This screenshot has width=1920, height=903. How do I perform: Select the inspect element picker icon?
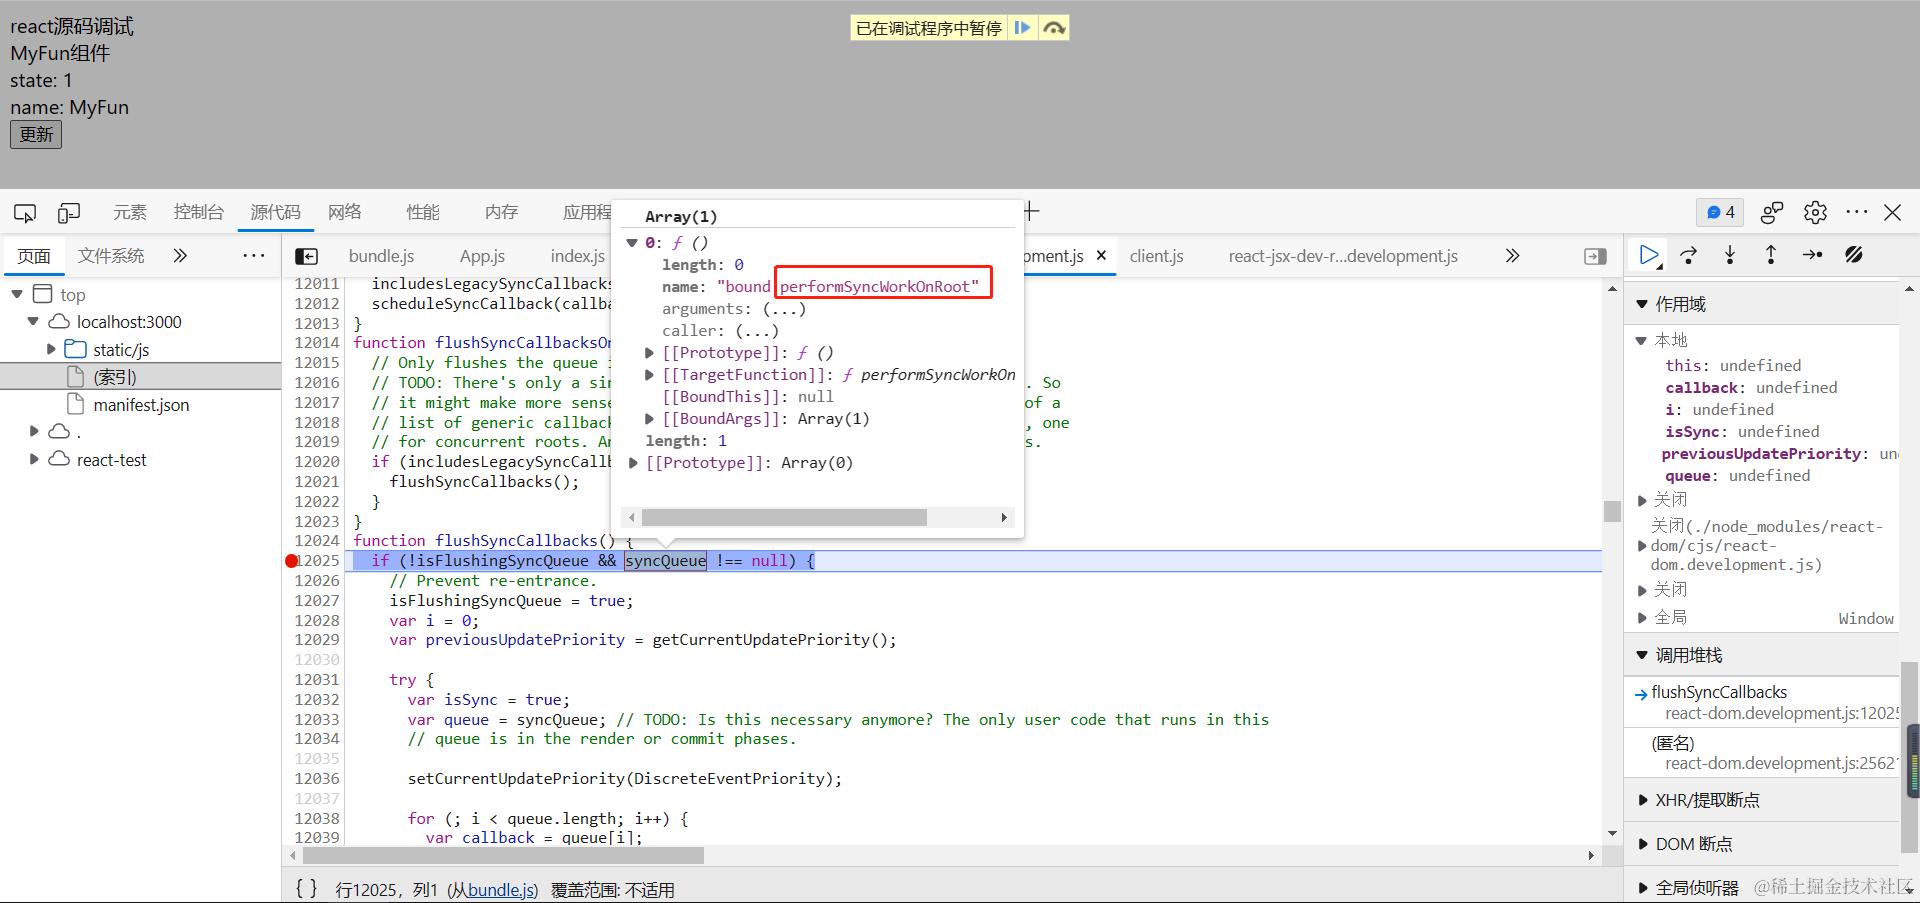(25, 212)
